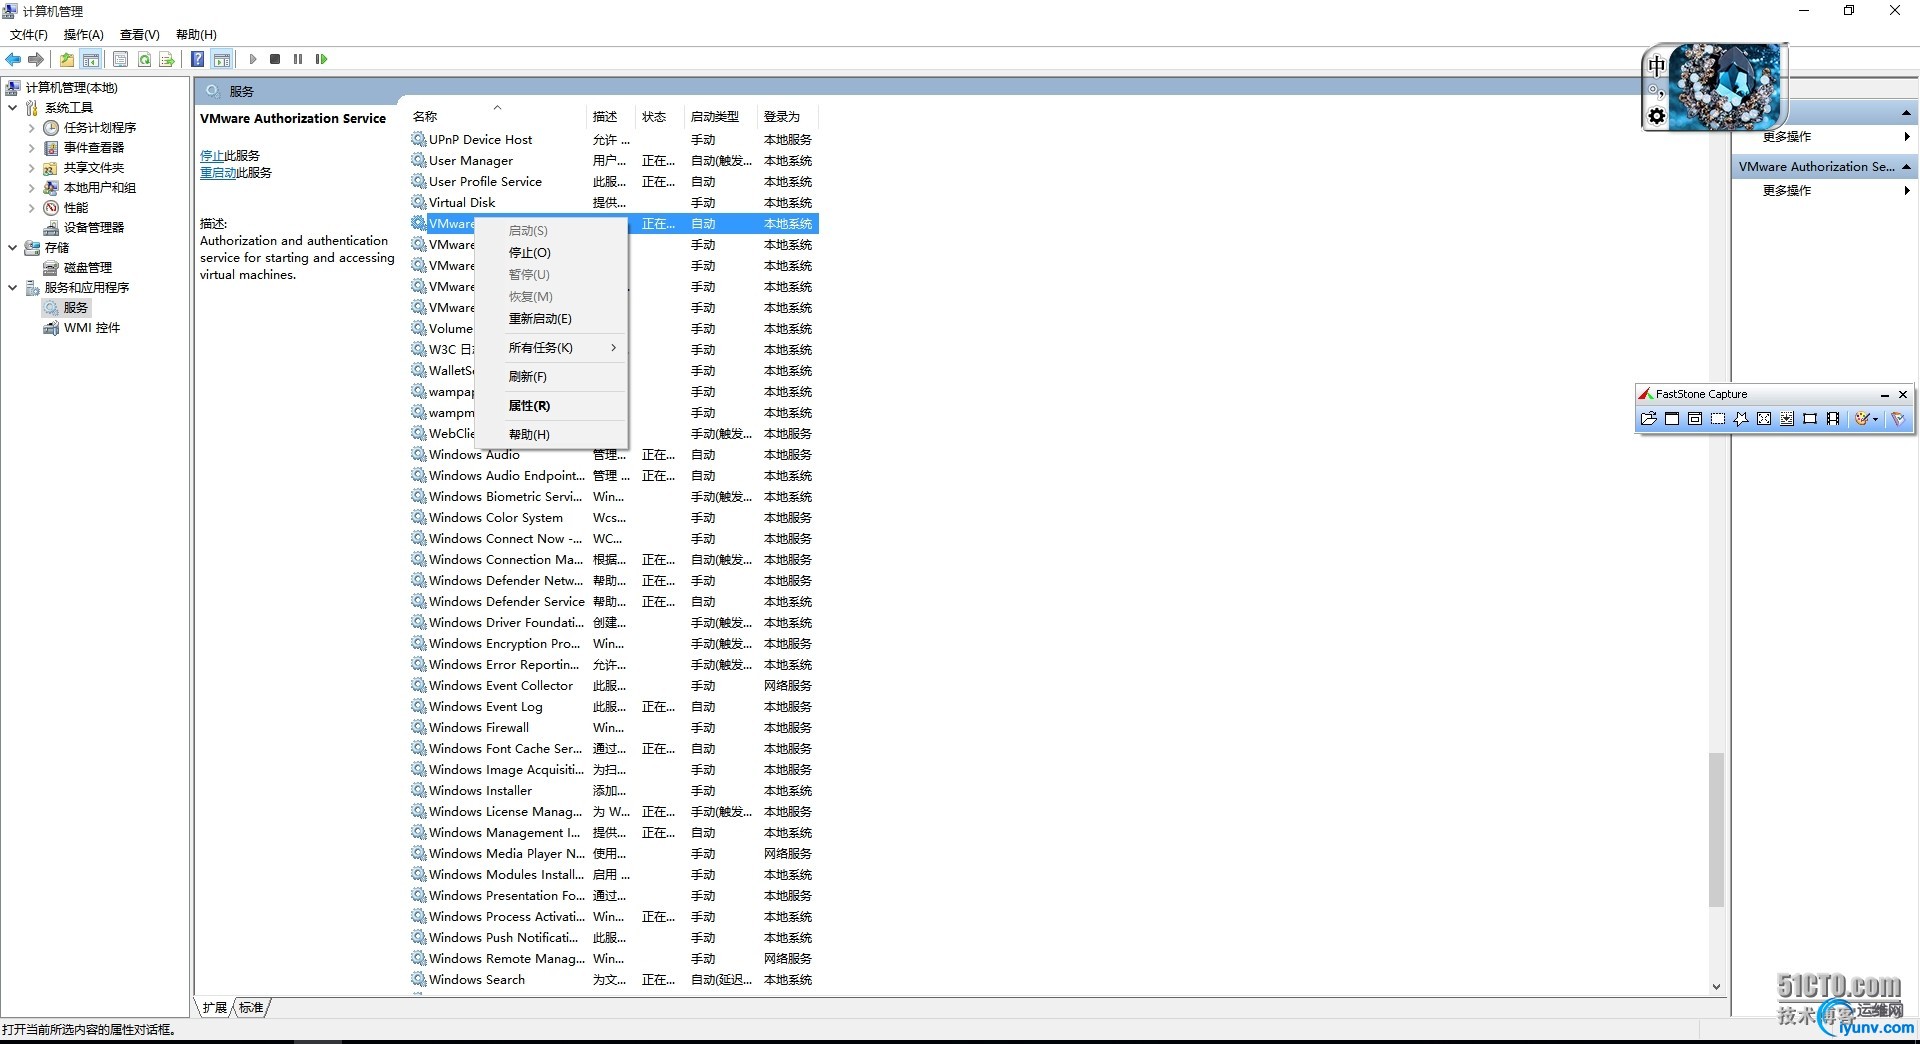This screenshot has height=1044, width=1920.
Task: Open file in FastStone Capture editor
Action: coord(1649,419)
